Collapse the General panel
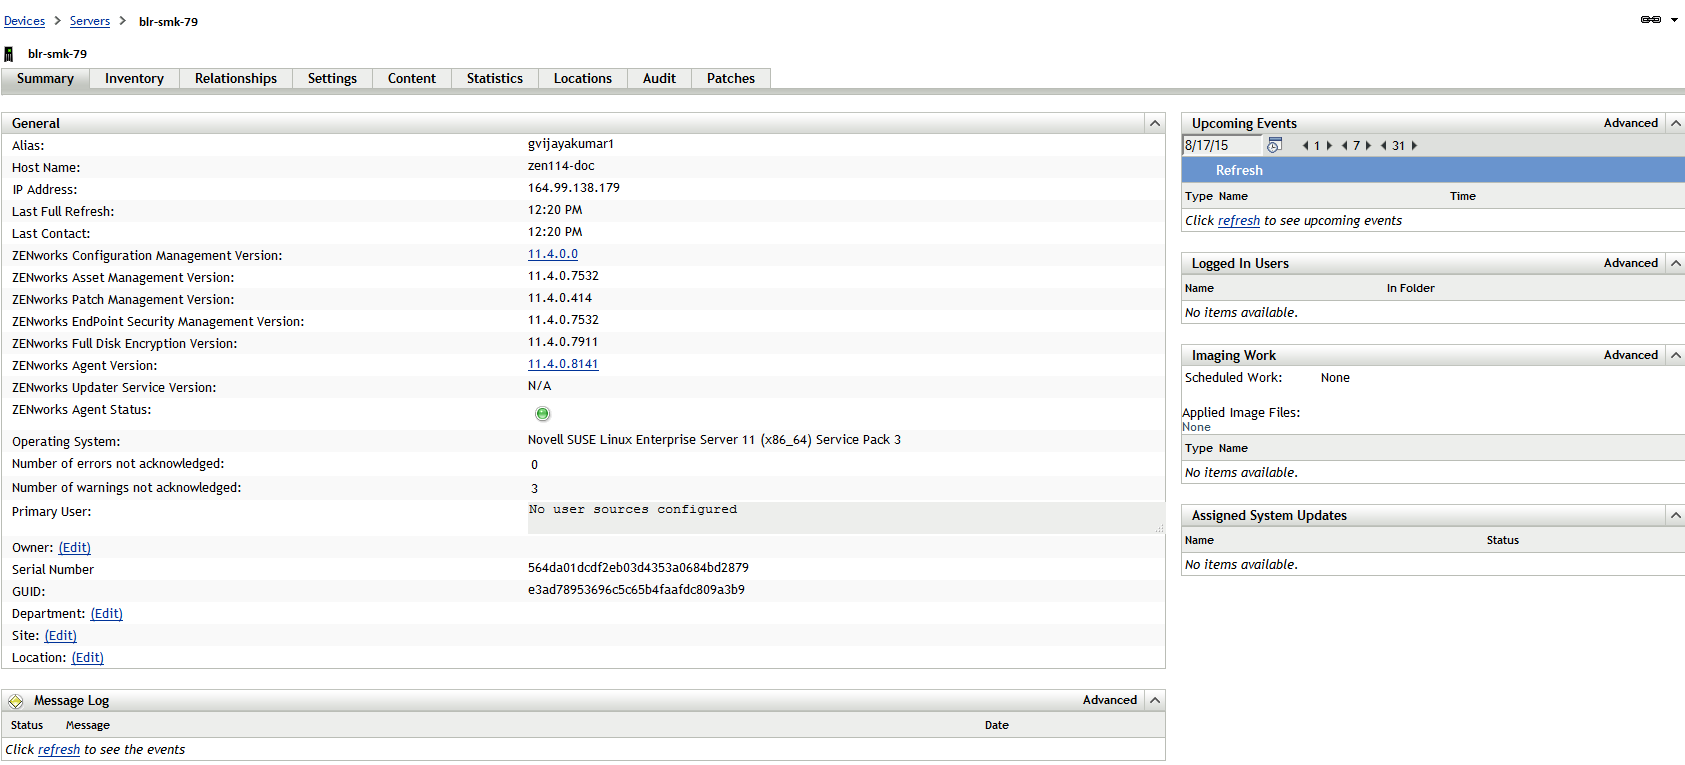This screenshot has height=765, width=1685. [1155, 123]
